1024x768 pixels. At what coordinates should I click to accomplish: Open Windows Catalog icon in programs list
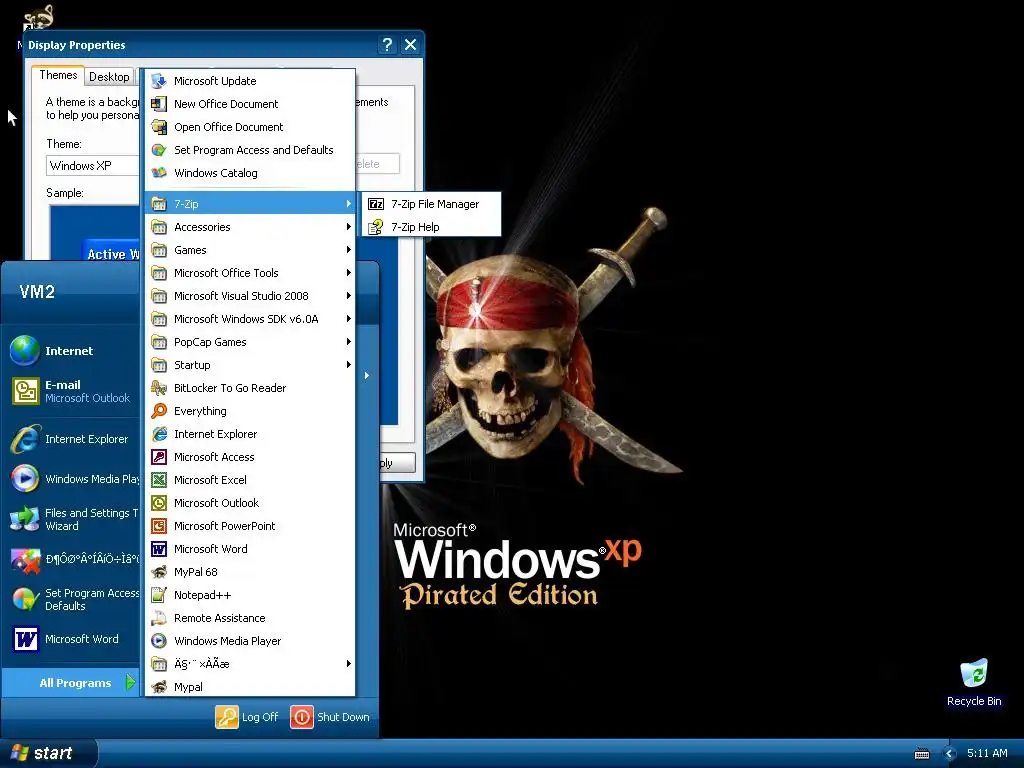point(159,173)
